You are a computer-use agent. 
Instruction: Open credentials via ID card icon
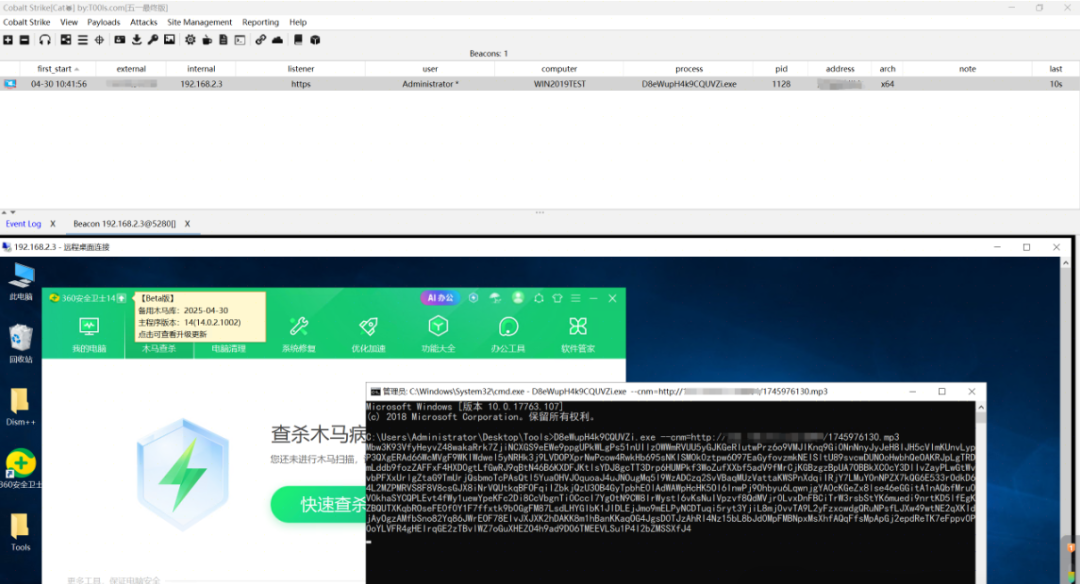point(120,40)
